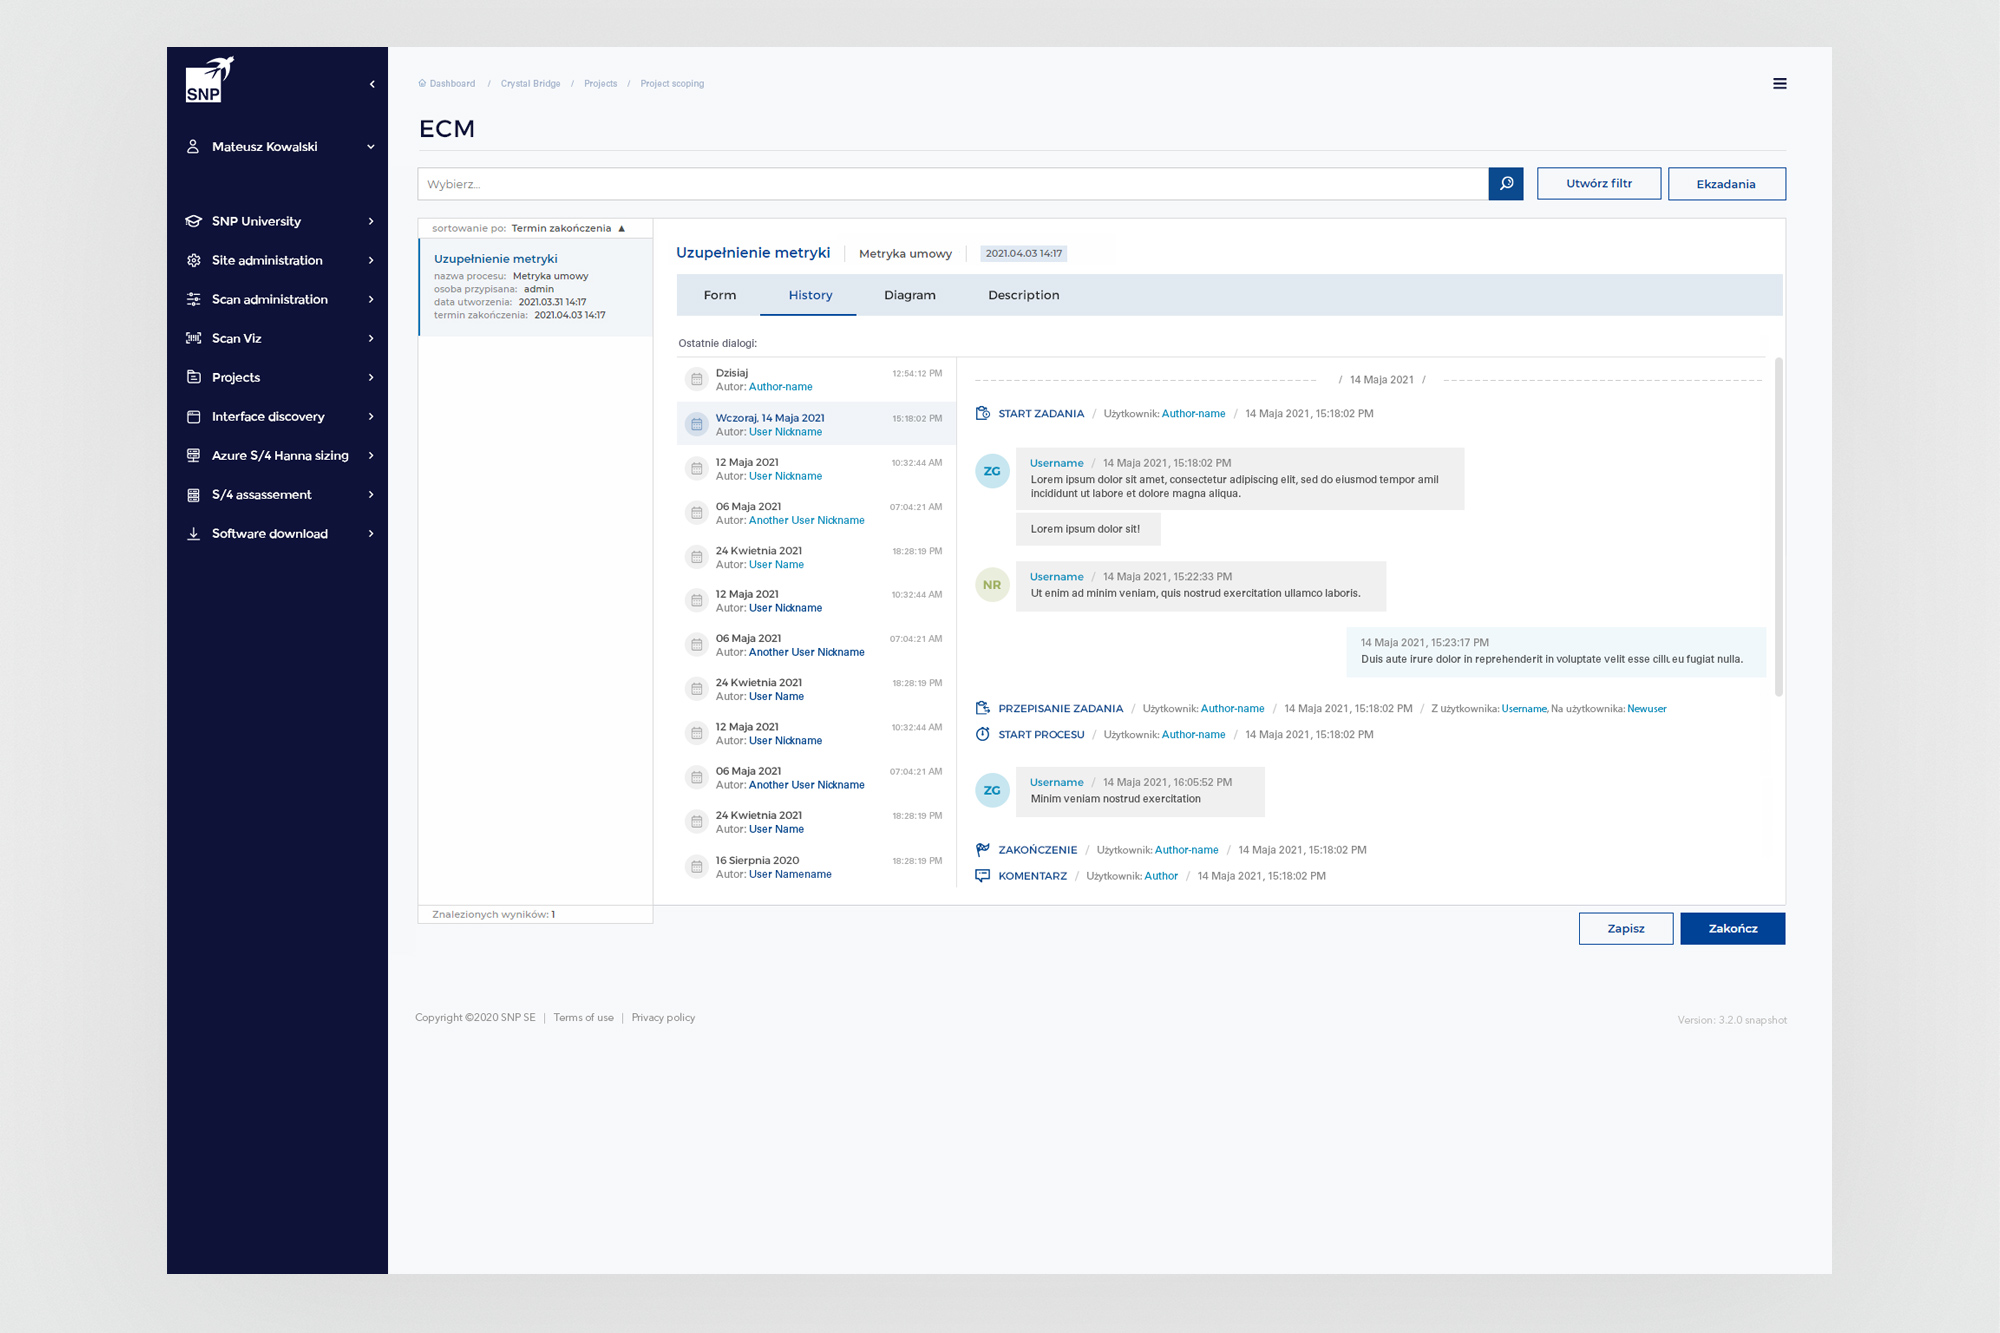The height and width of the screenshot is (1333, 2000).
Task: Click the PRZEPISANIE ZADANIA event icon
Action: (x=983, y=708)
